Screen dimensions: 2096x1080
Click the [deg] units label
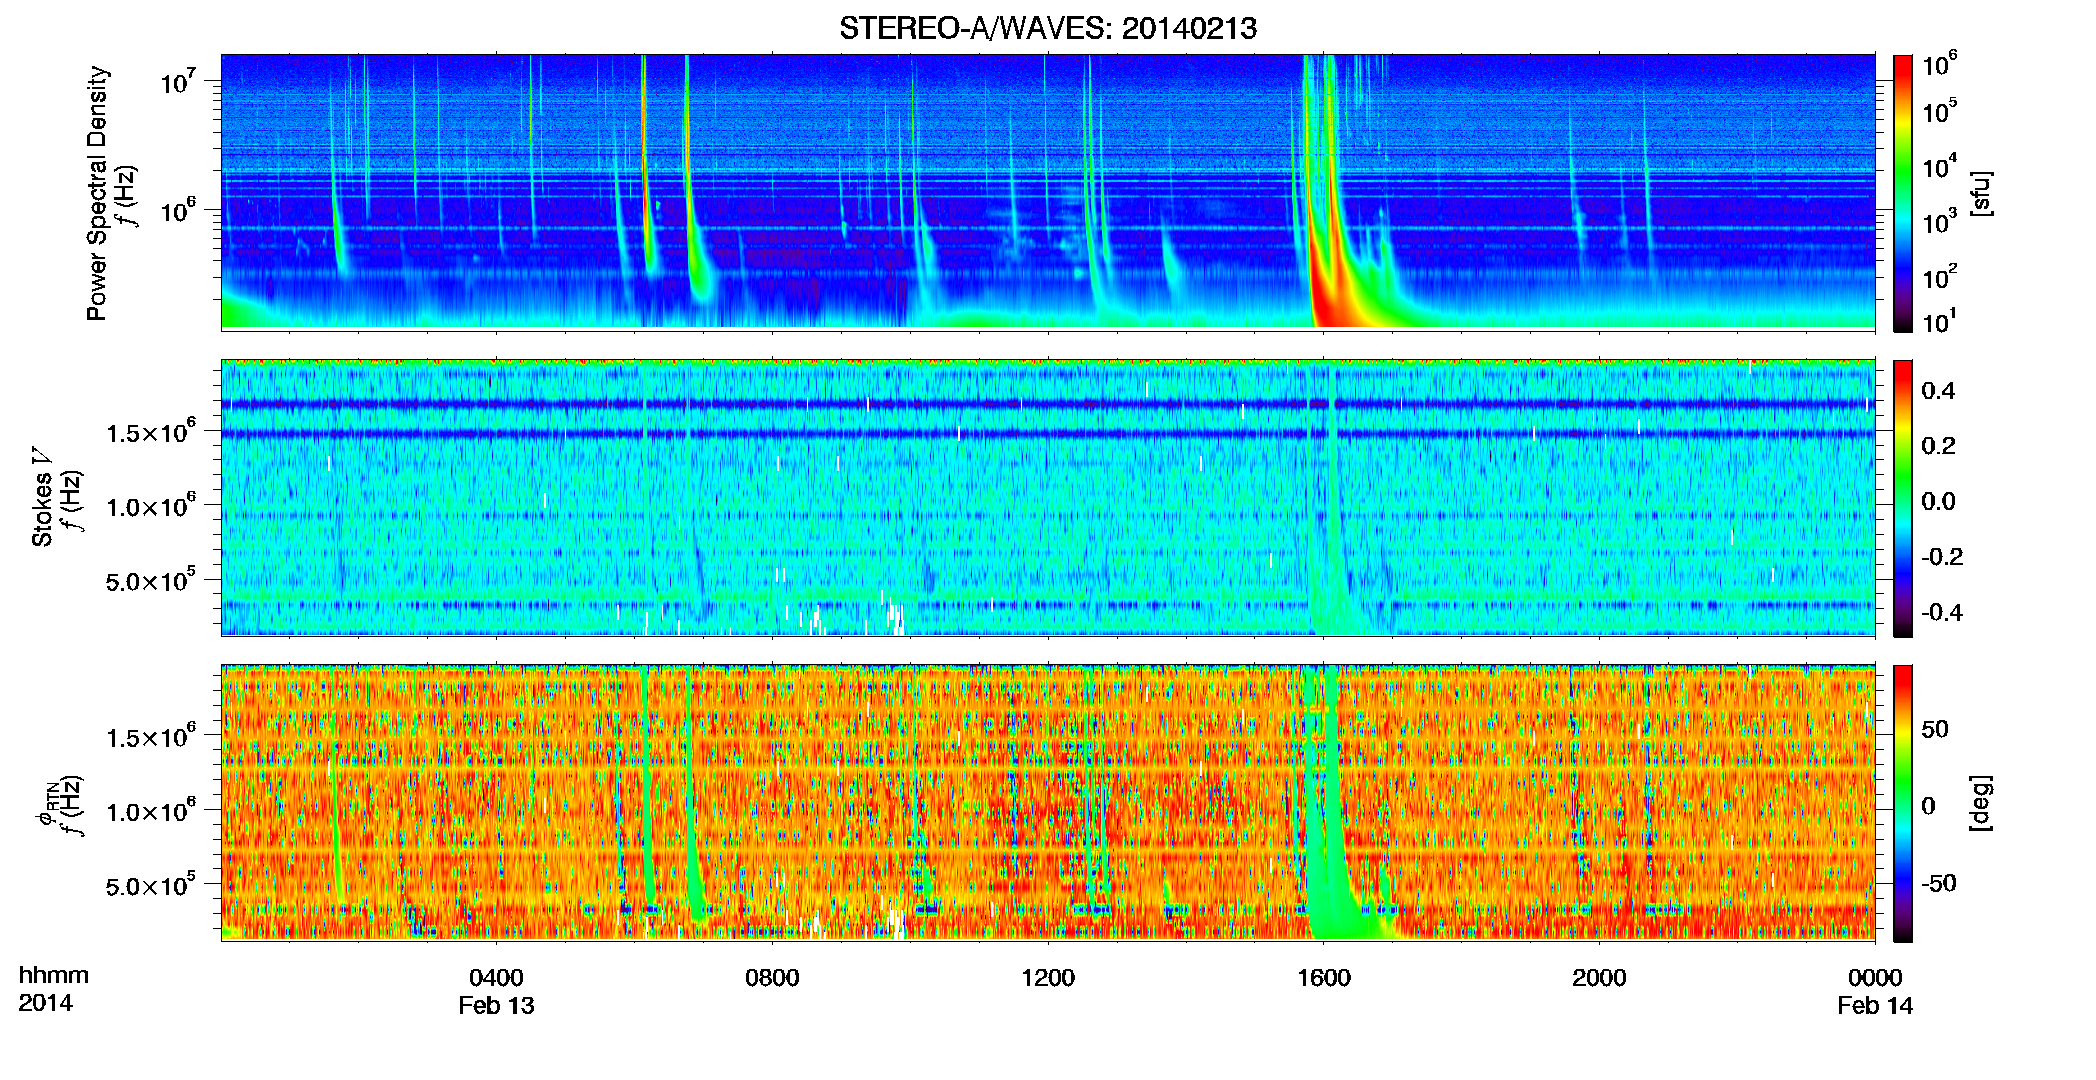click(x=1981, y=803)
